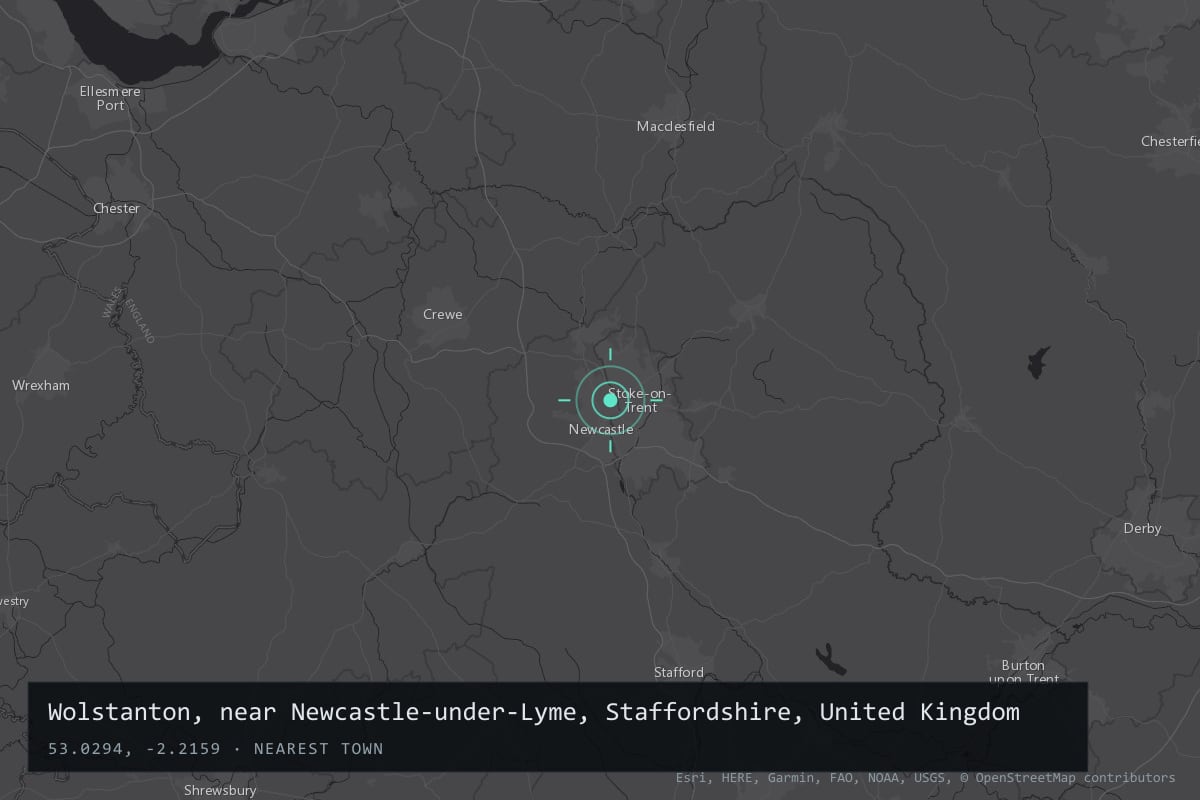Open the OpenStreetMap contributors attribution
This screenshot has height=800, width=1200.
tap(1068, 778)
